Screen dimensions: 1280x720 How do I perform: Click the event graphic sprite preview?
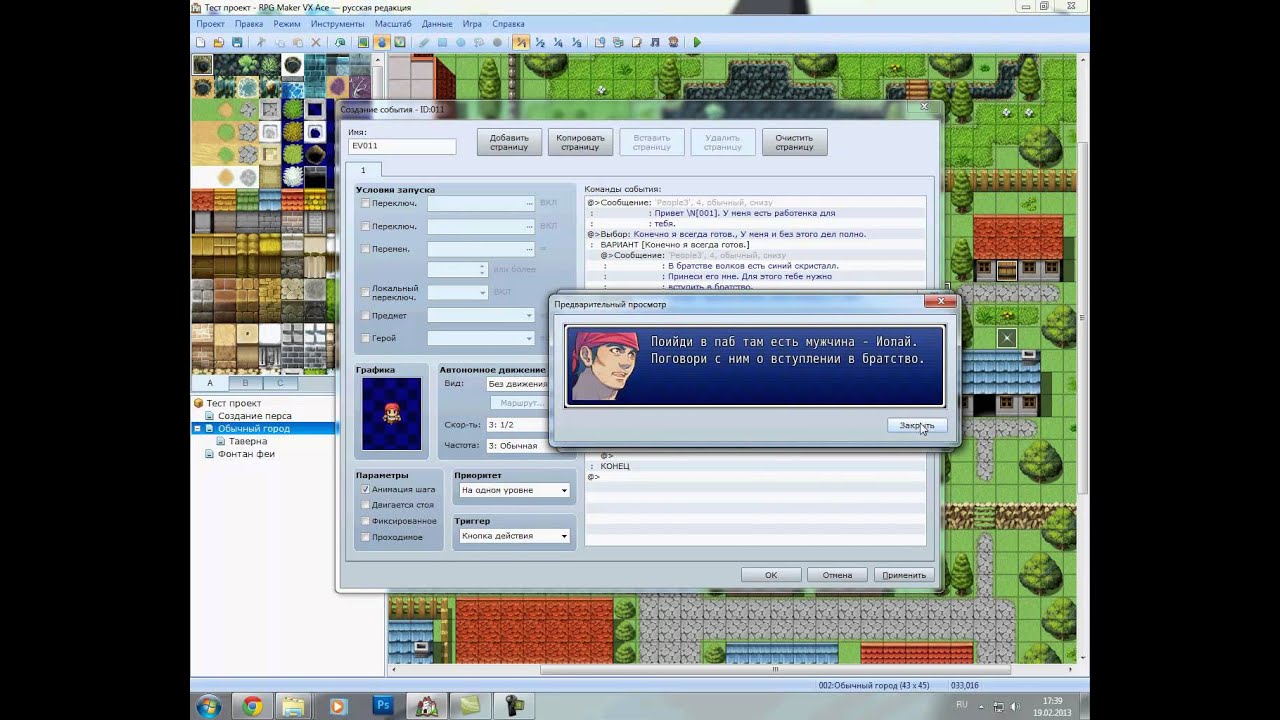(x=392, y=414)
